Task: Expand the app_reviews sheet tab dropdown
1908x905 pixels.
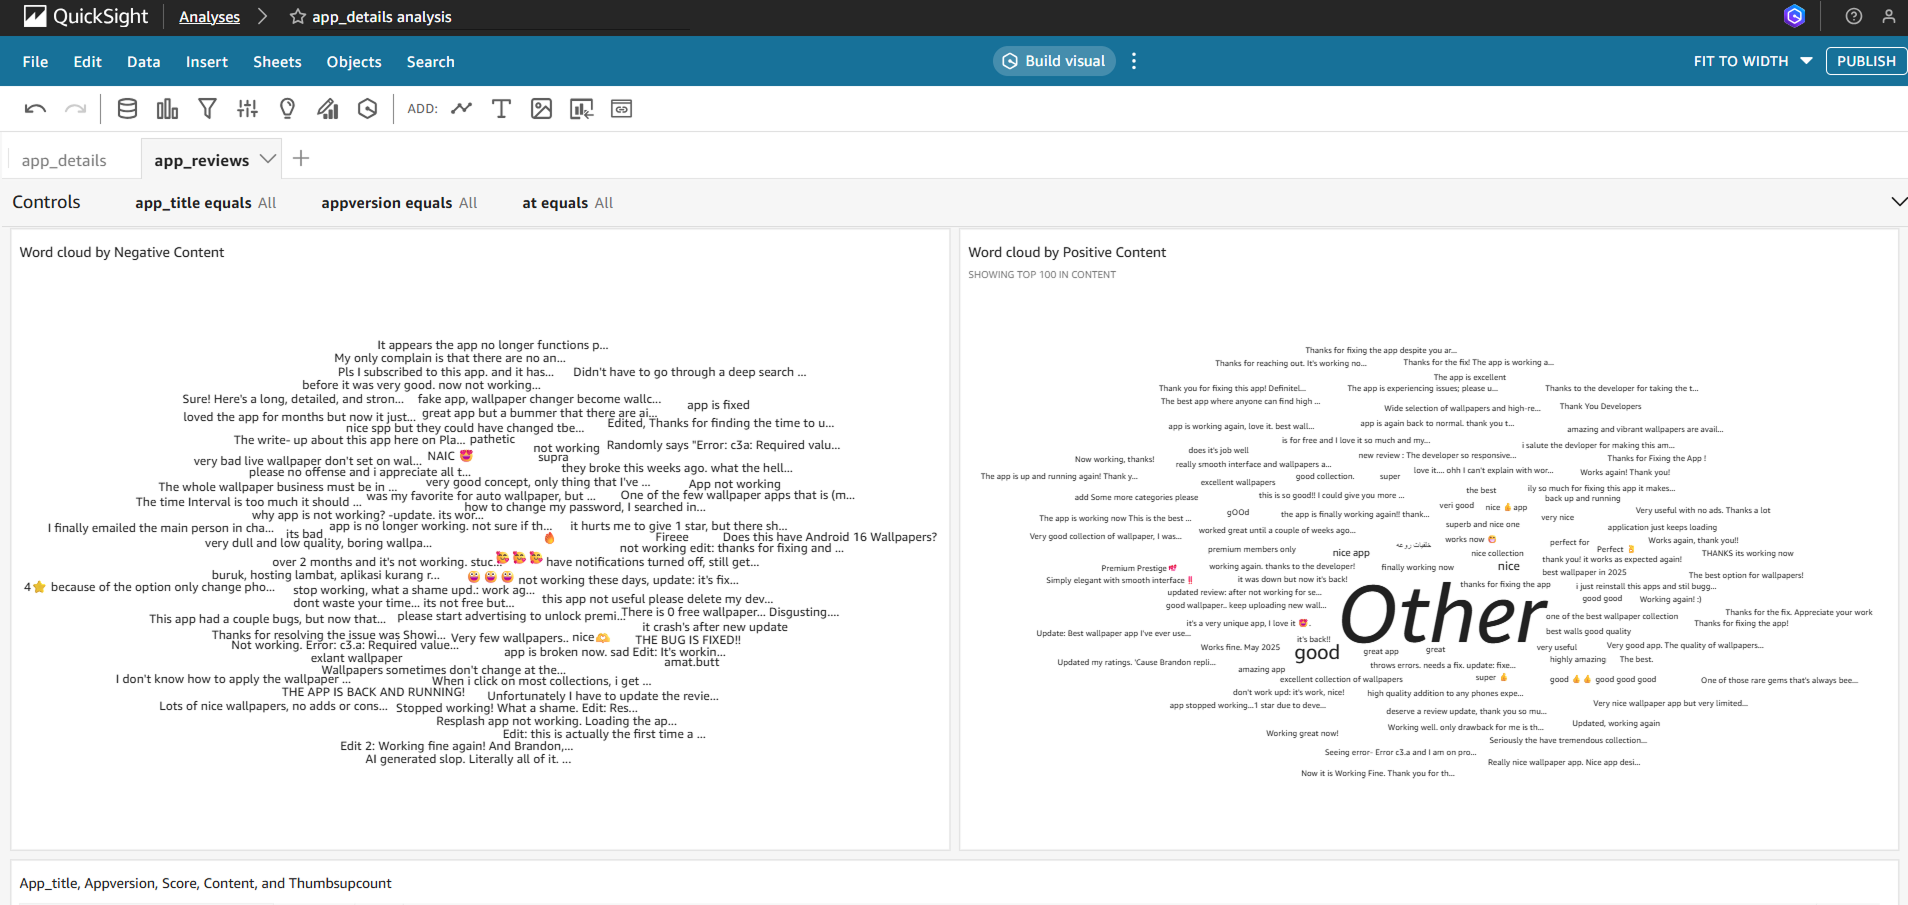Action: pyautogui.click(x=267, y=159)
